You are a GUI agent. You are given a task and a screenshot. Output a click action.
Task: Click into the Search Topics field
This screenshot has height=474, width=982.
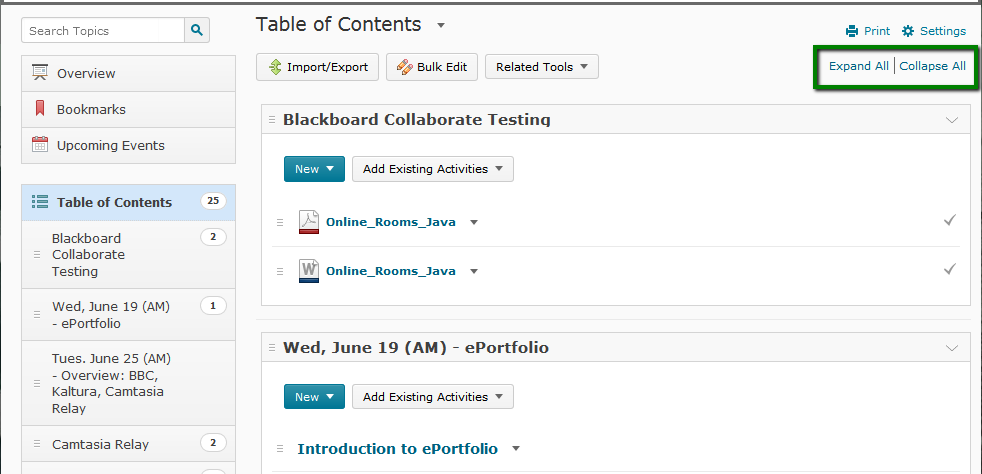103,30
